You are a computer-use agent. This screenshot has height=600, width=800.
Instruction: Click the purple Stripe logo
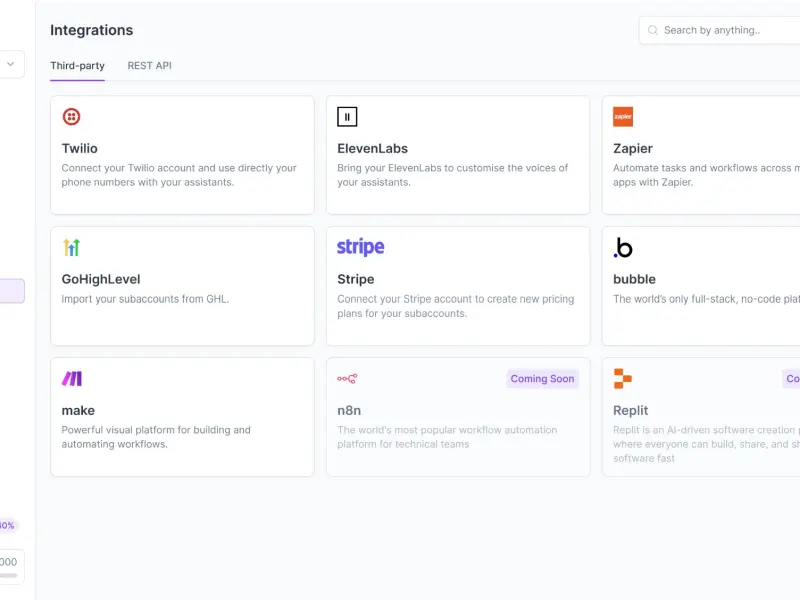point(361,247)
